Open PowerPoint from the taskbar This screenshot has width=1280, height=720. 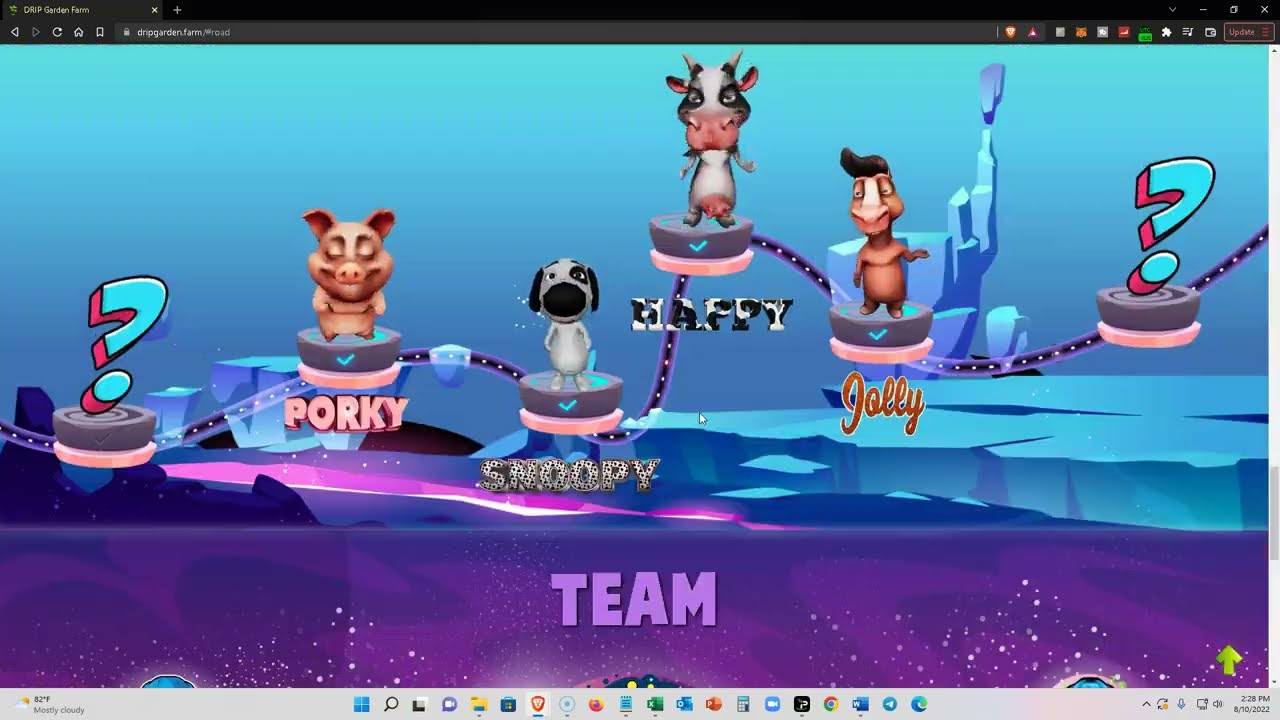coord(713,704)
